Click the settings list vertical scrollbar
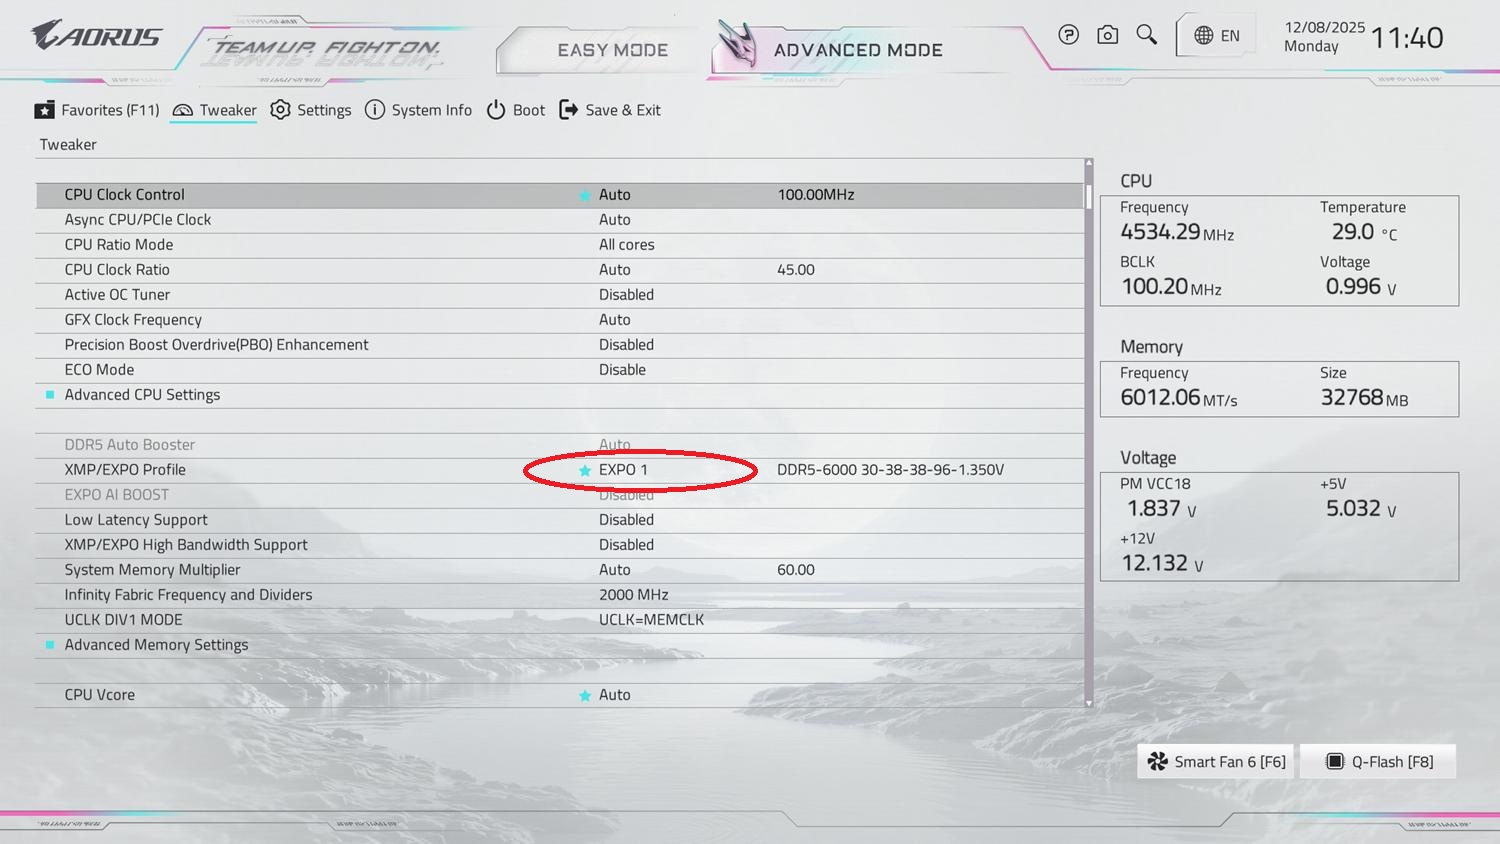Screen dimensions: 1500x844 [x=1089, y=430]
